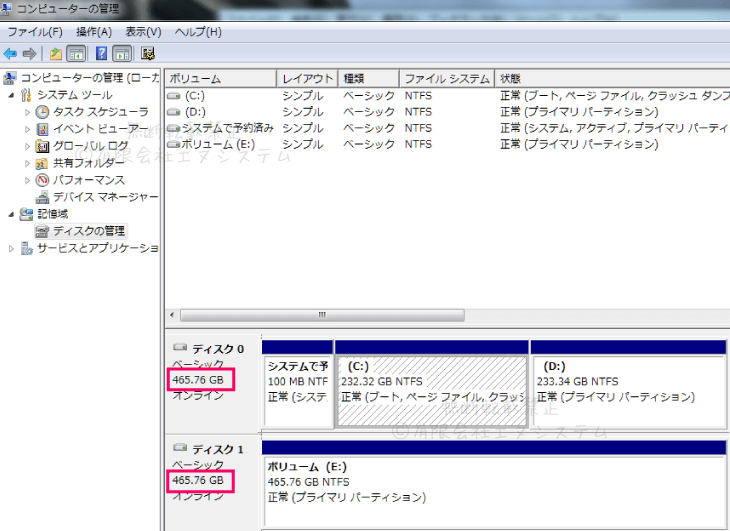Expand the 共有フォルダー node

coord(27,163)
